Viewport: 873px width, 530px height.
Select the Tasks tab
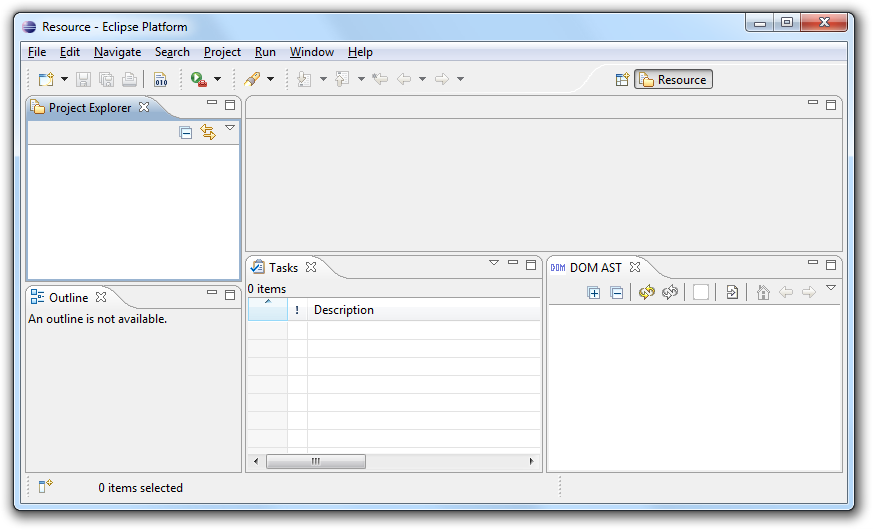point(283,267)
